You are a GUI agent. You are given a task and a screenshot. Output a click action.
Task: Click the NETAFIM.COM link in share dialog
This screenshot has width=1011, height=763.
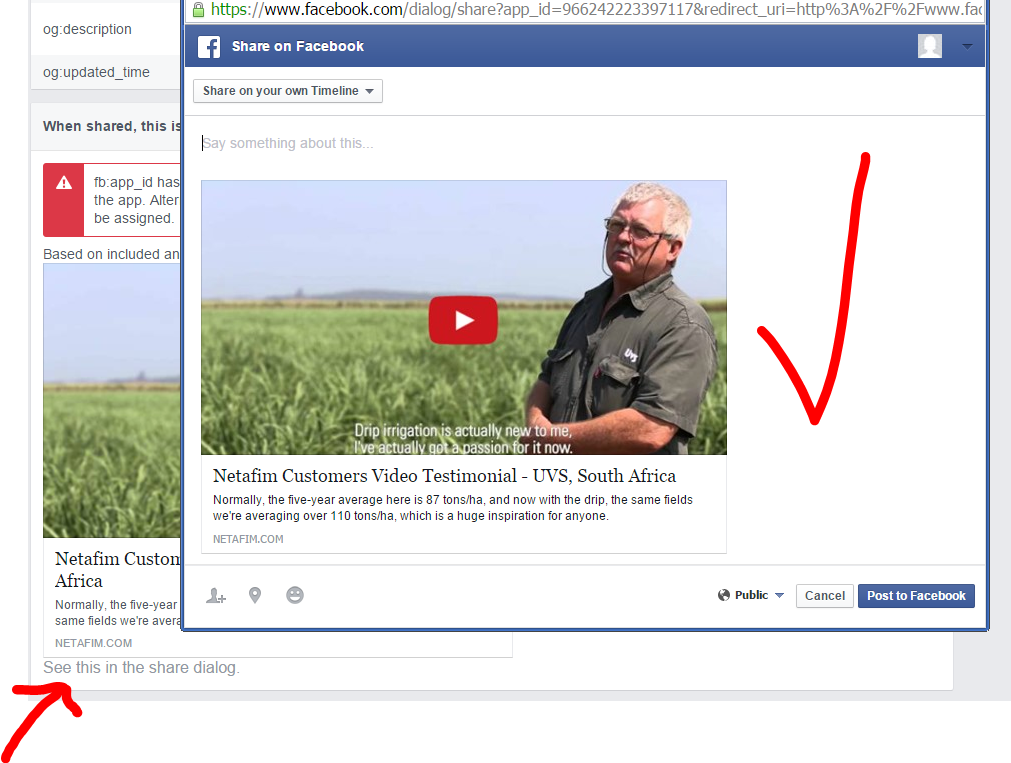click(248, 539)
